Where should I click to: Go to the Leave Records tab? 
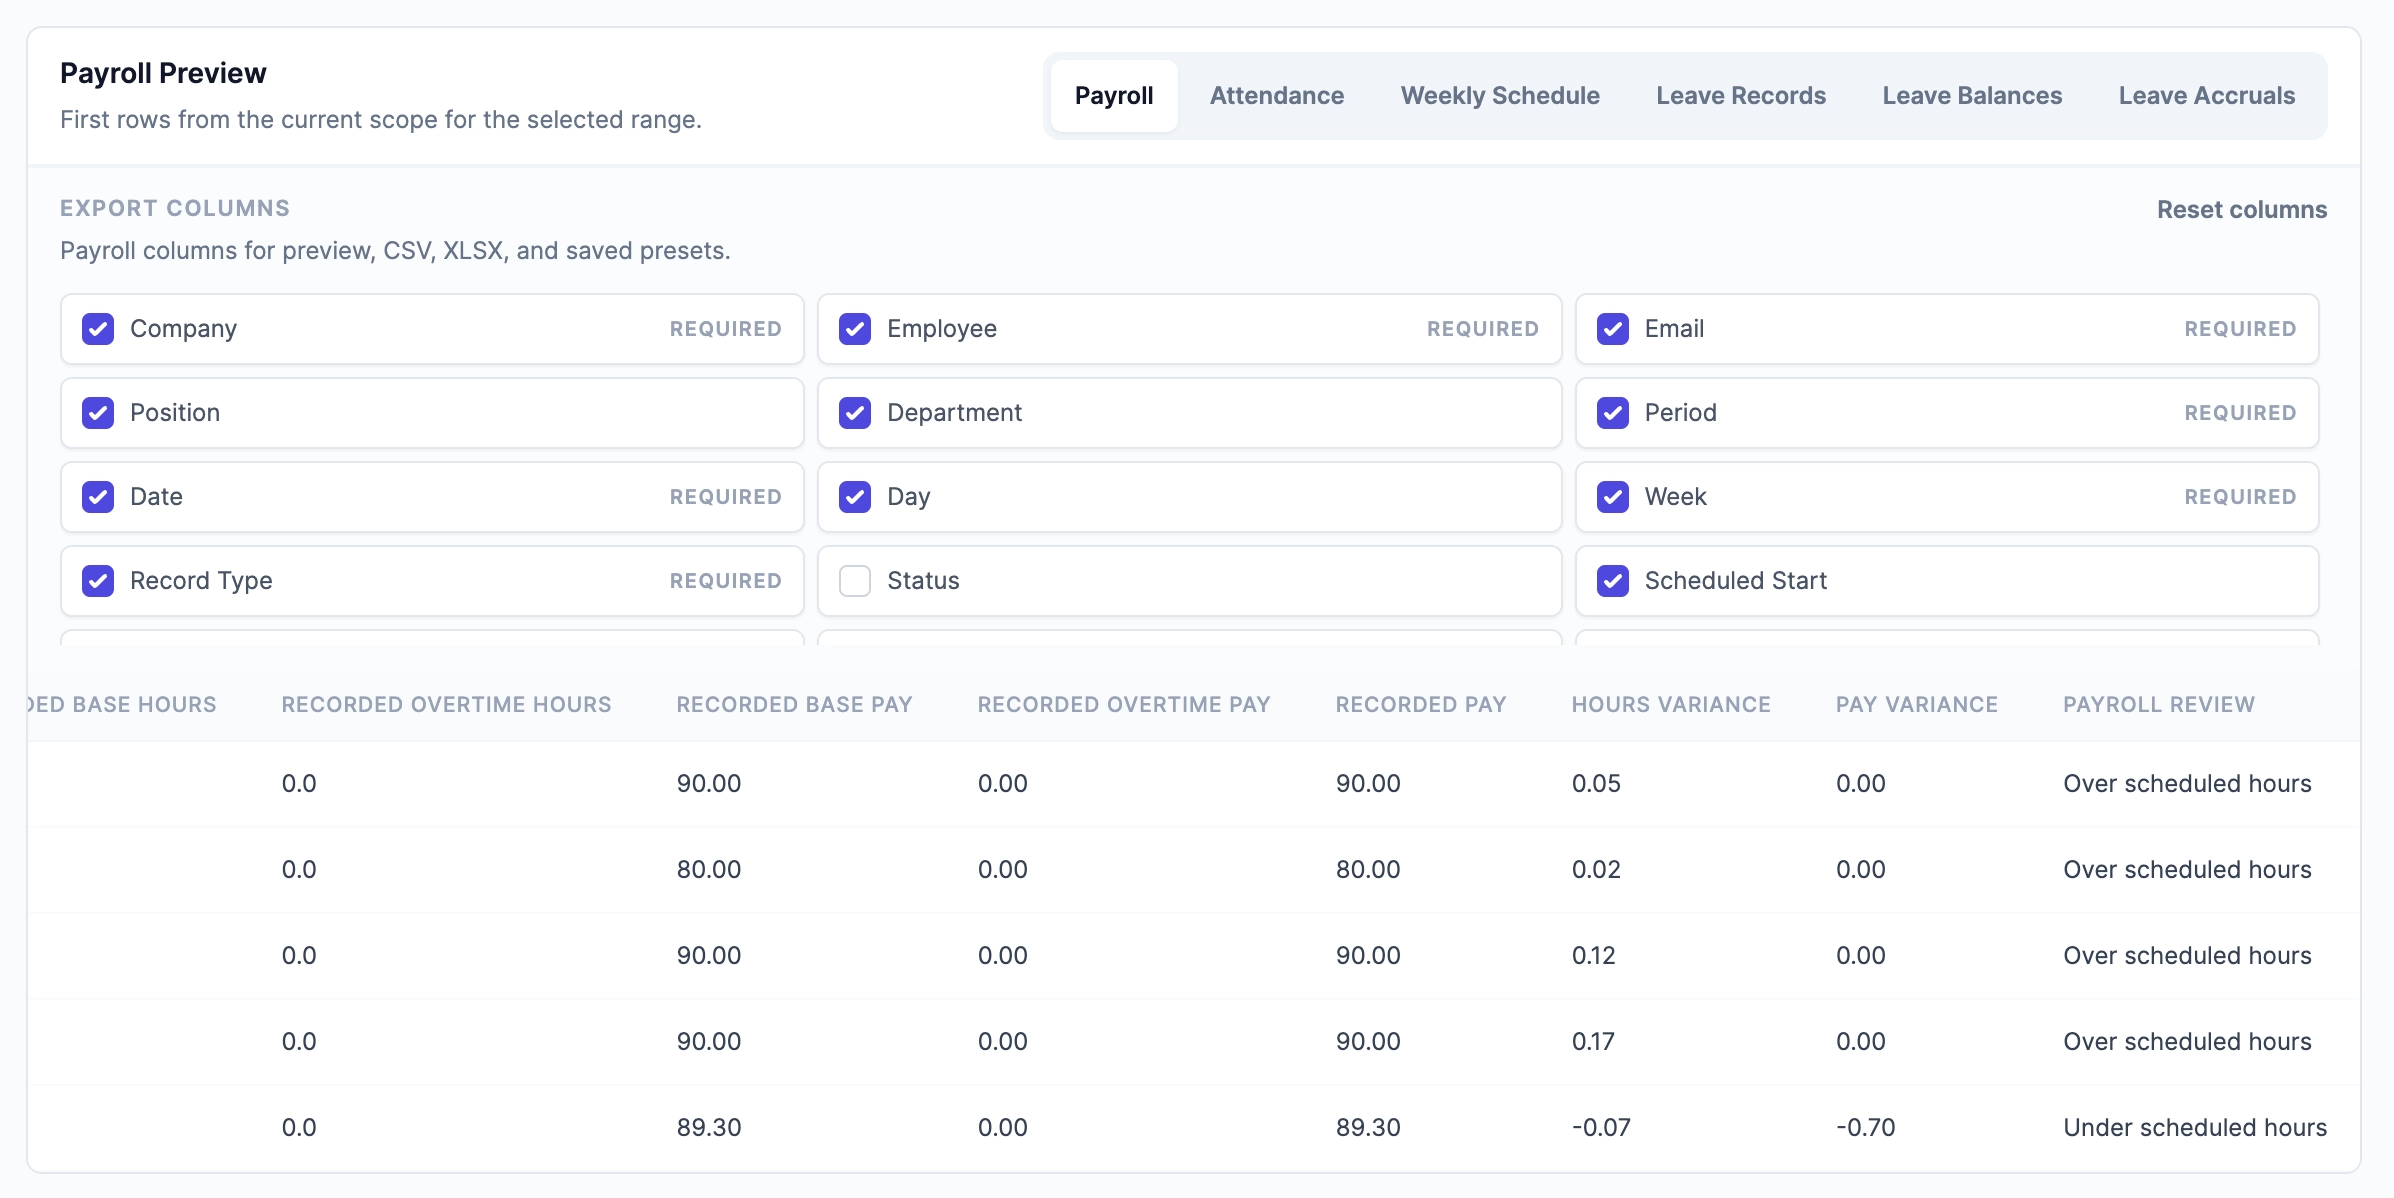pos(1741,96)
